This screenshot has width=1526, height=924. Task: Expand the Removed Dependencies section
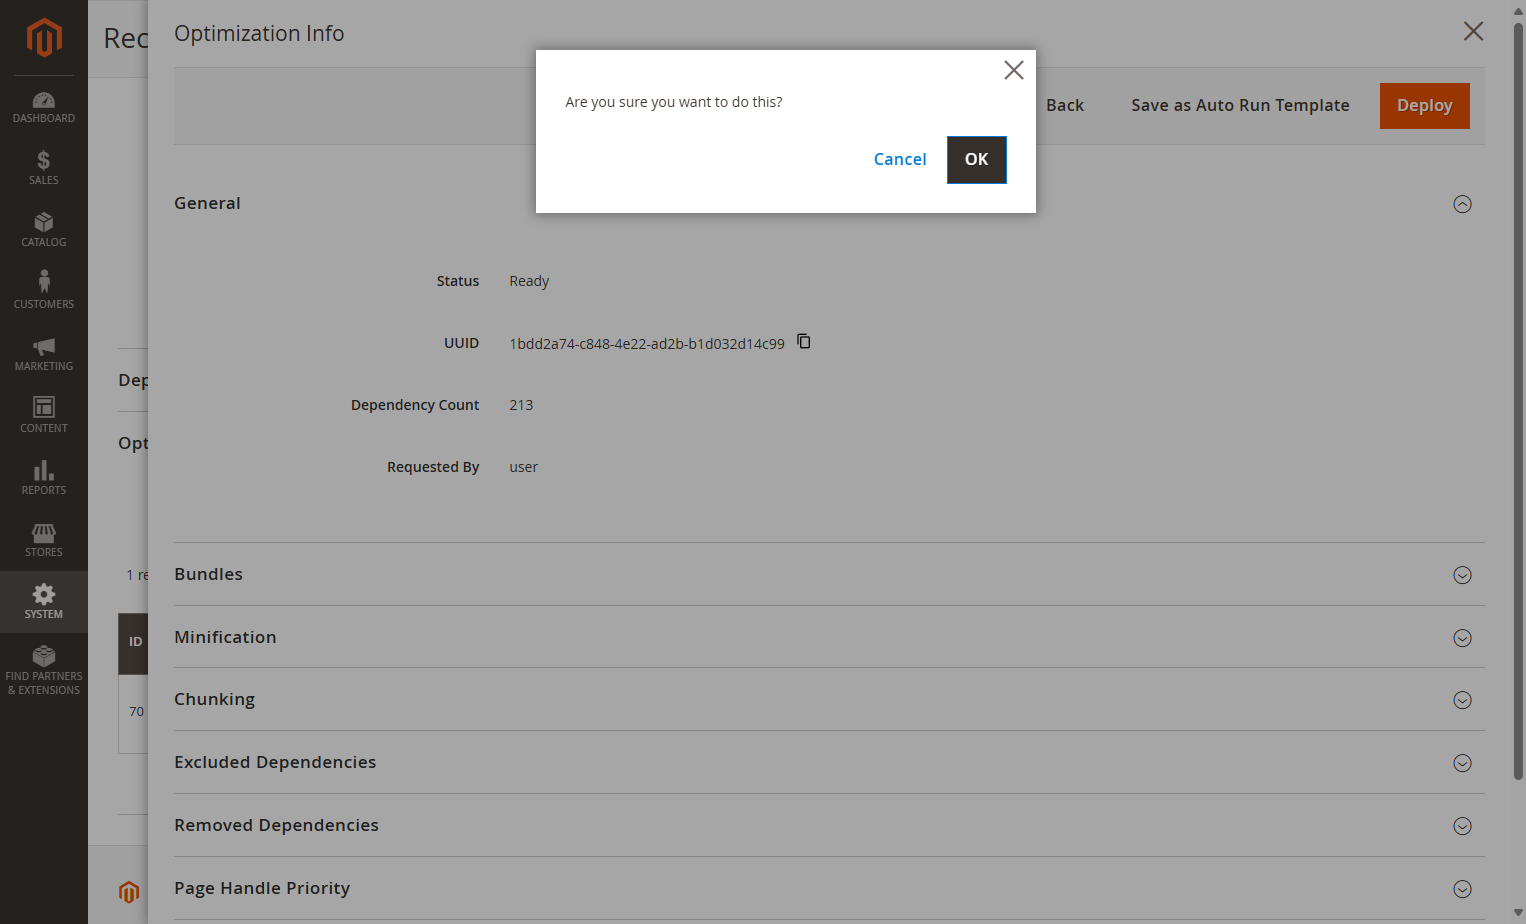[1462, 826]
